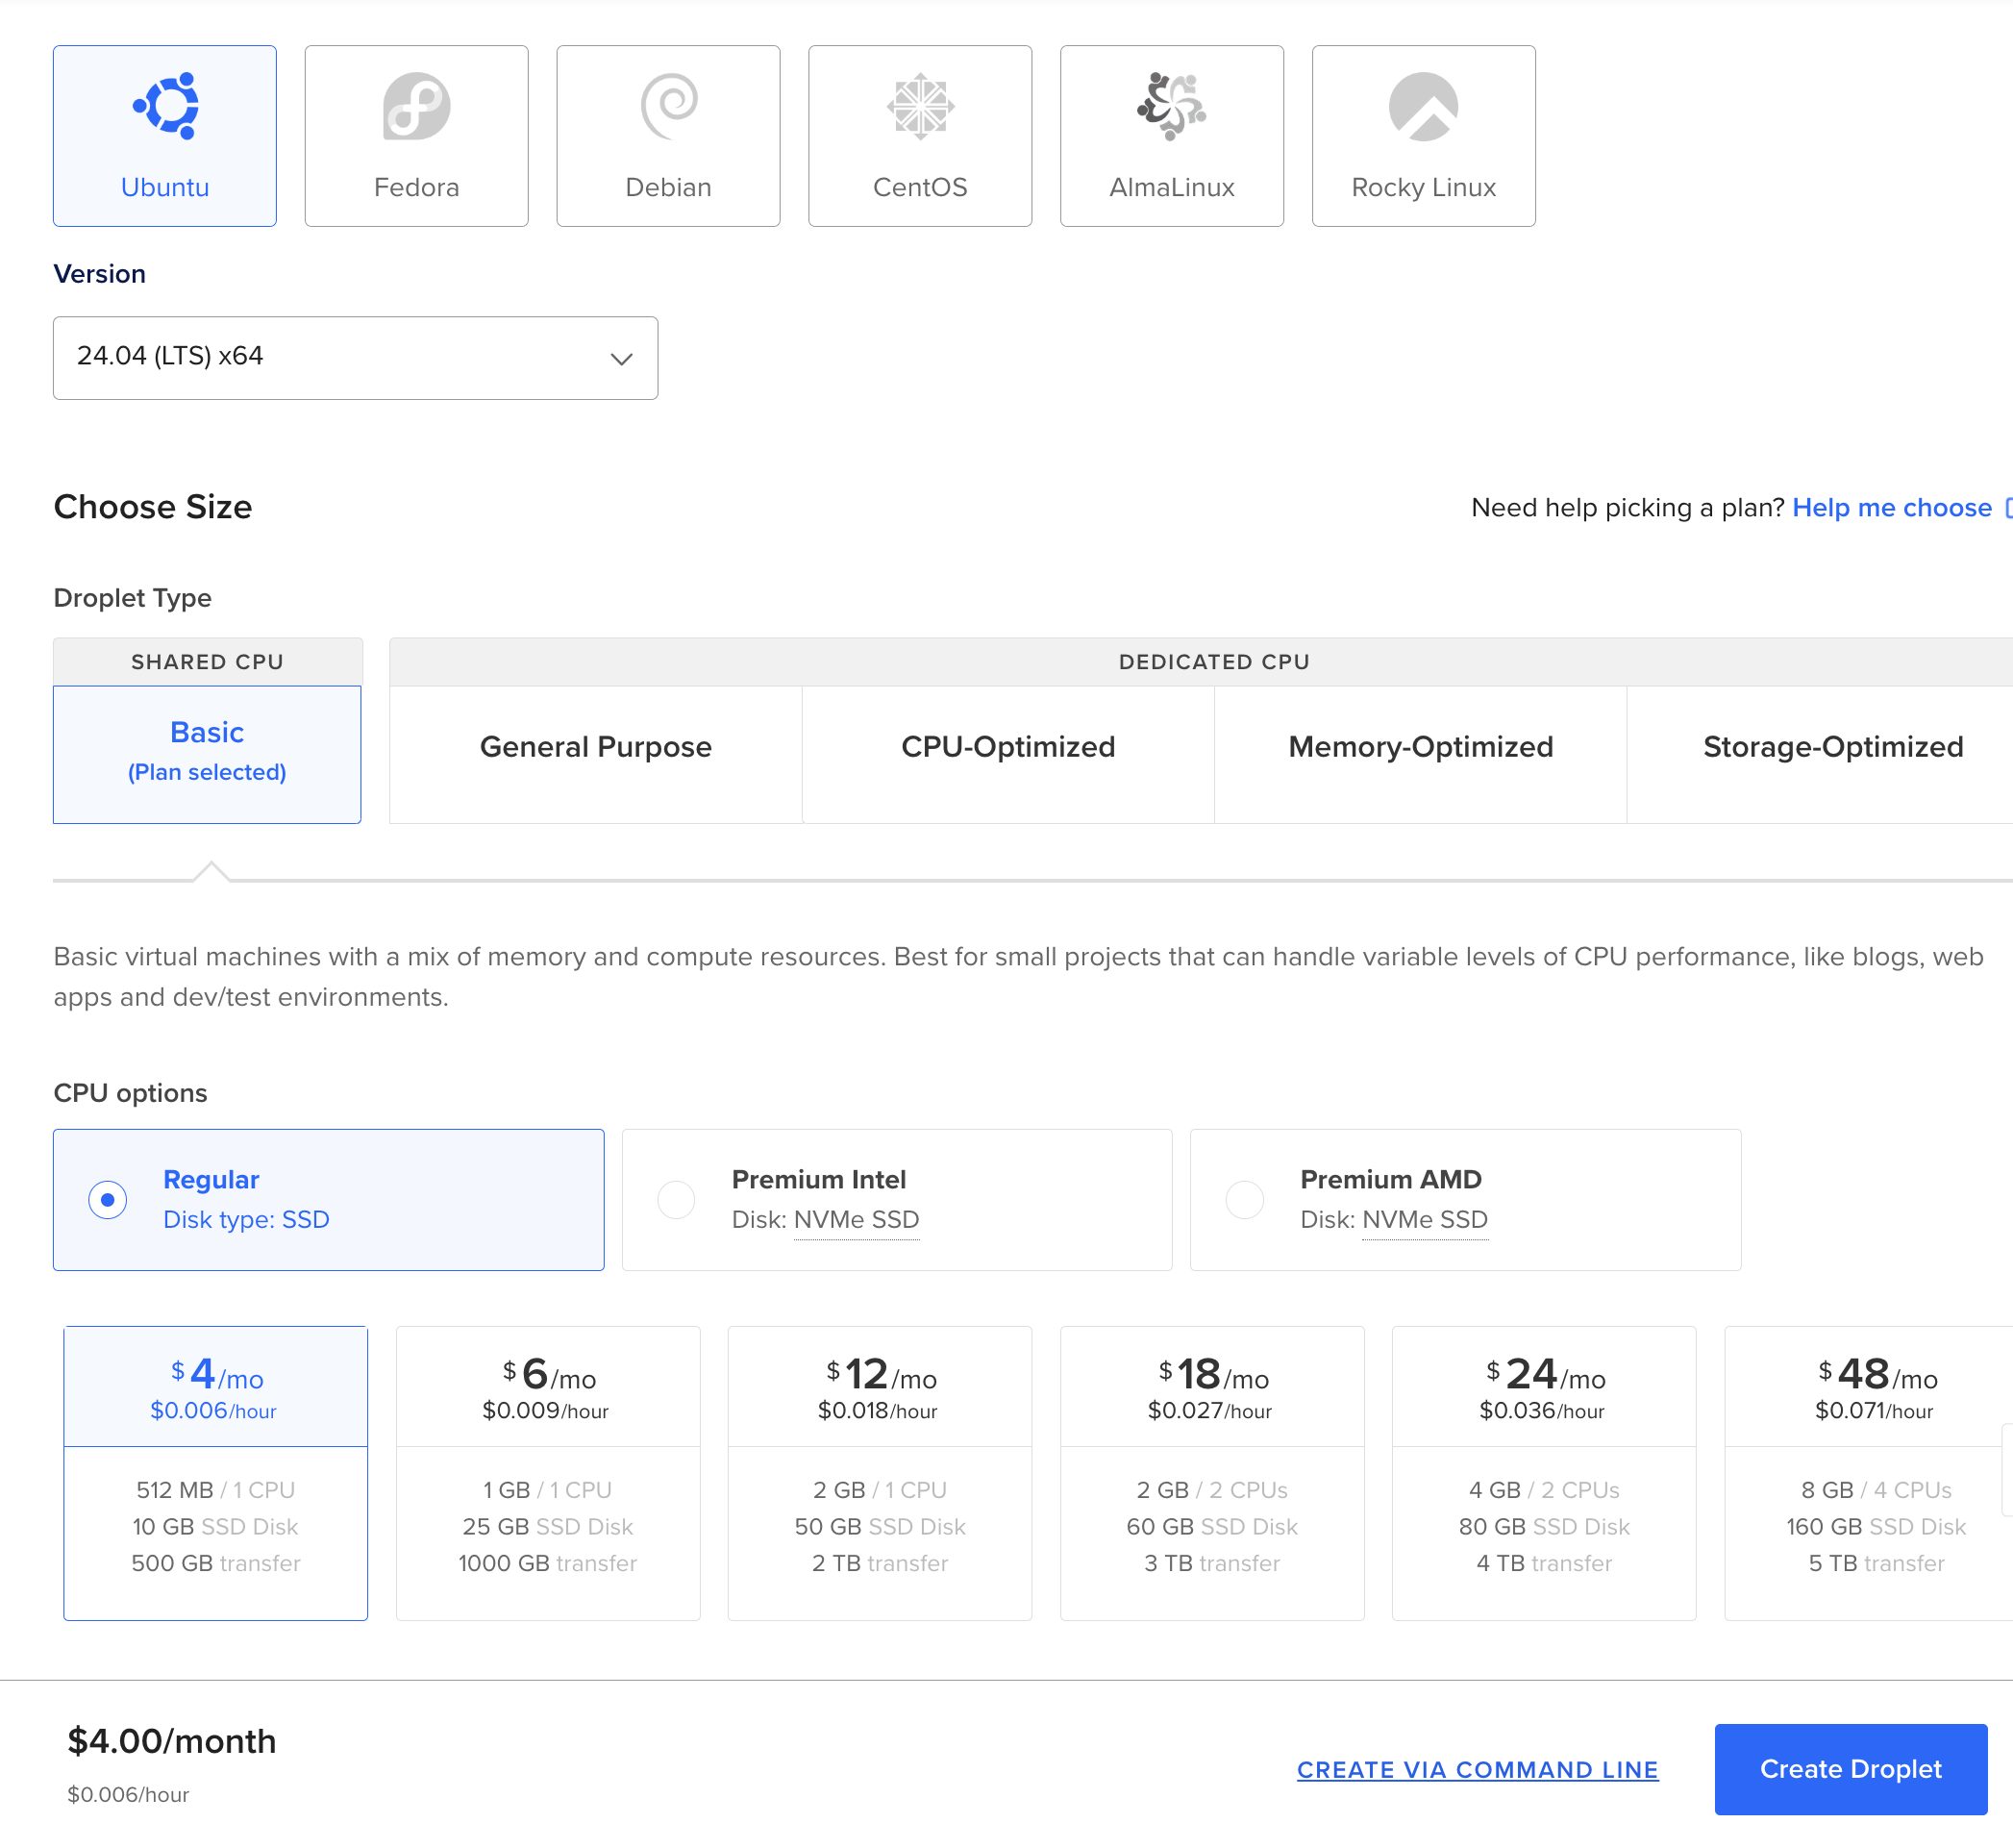
Task: Switch to the Storage-Optimized dedicated CPU tab
Action: (x=1830, y=747)
